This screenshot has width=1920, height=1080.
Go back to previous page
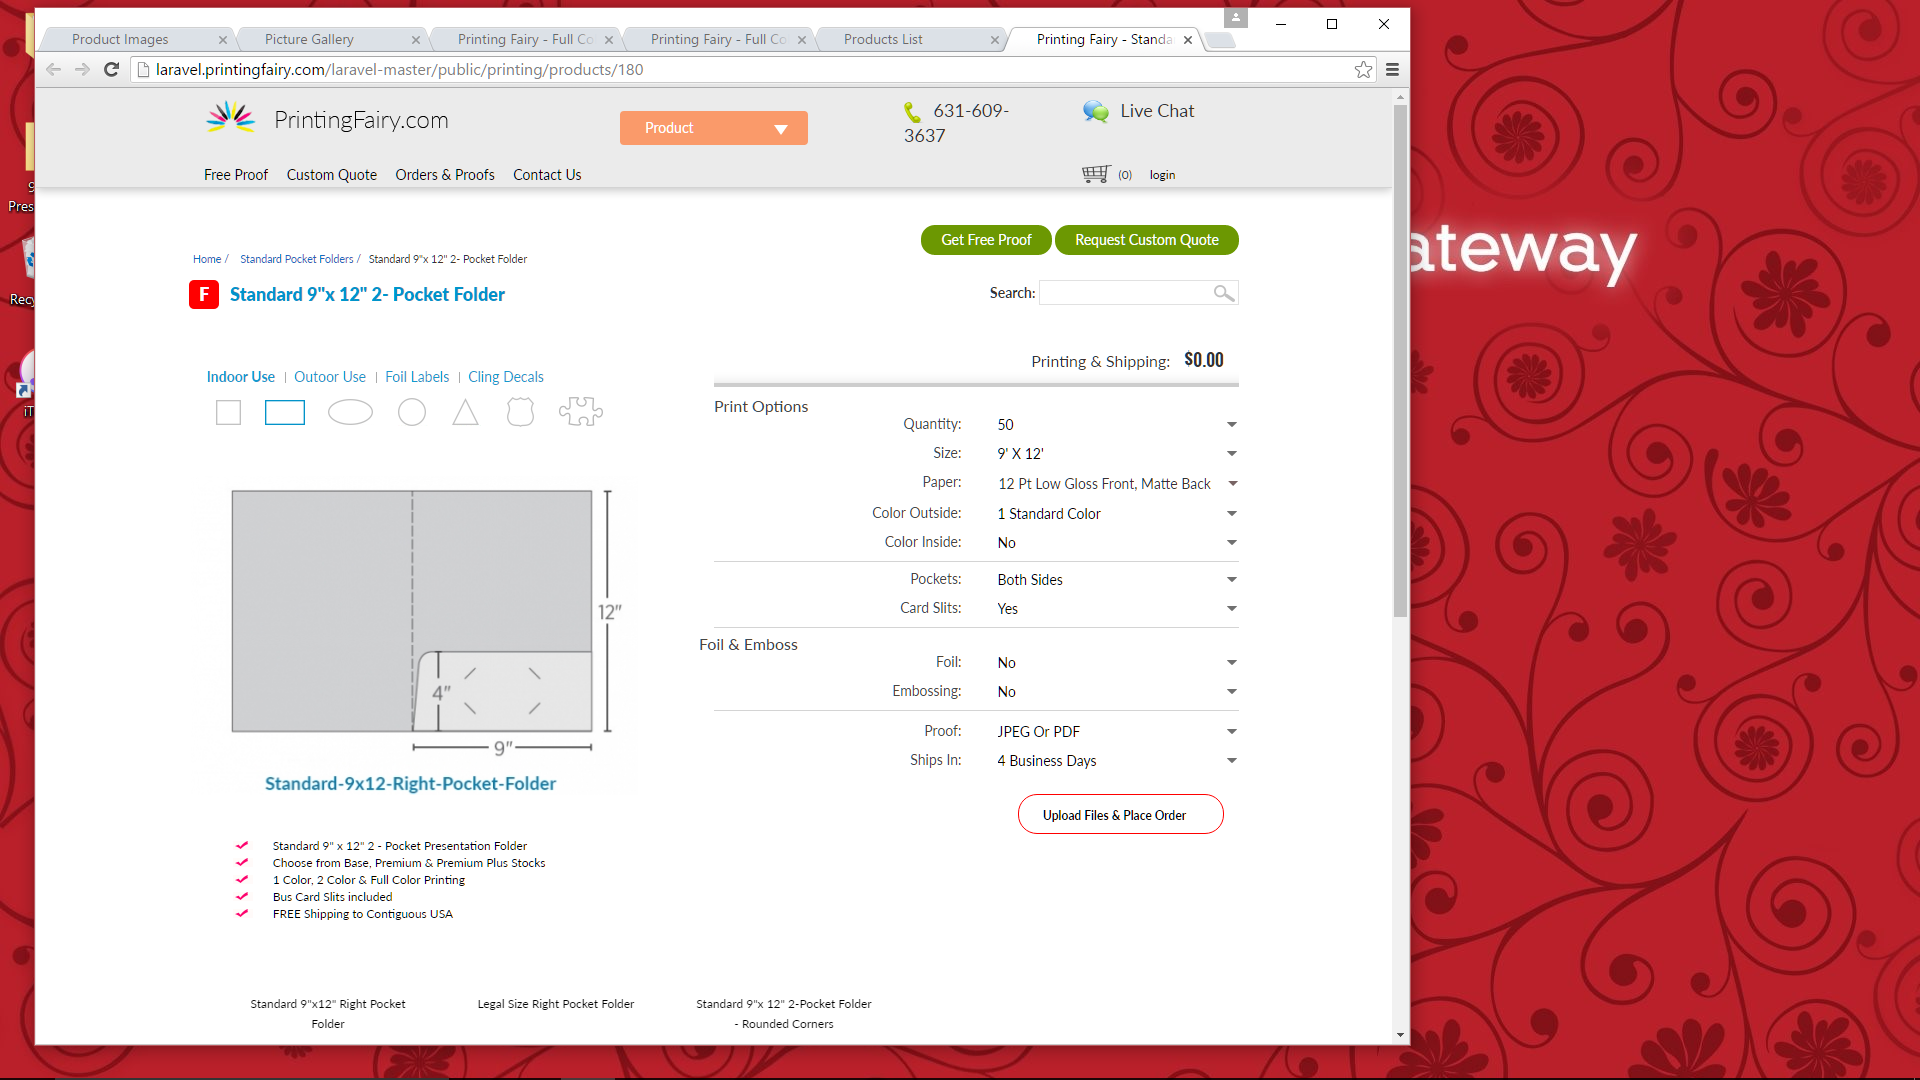coord(54,70)
